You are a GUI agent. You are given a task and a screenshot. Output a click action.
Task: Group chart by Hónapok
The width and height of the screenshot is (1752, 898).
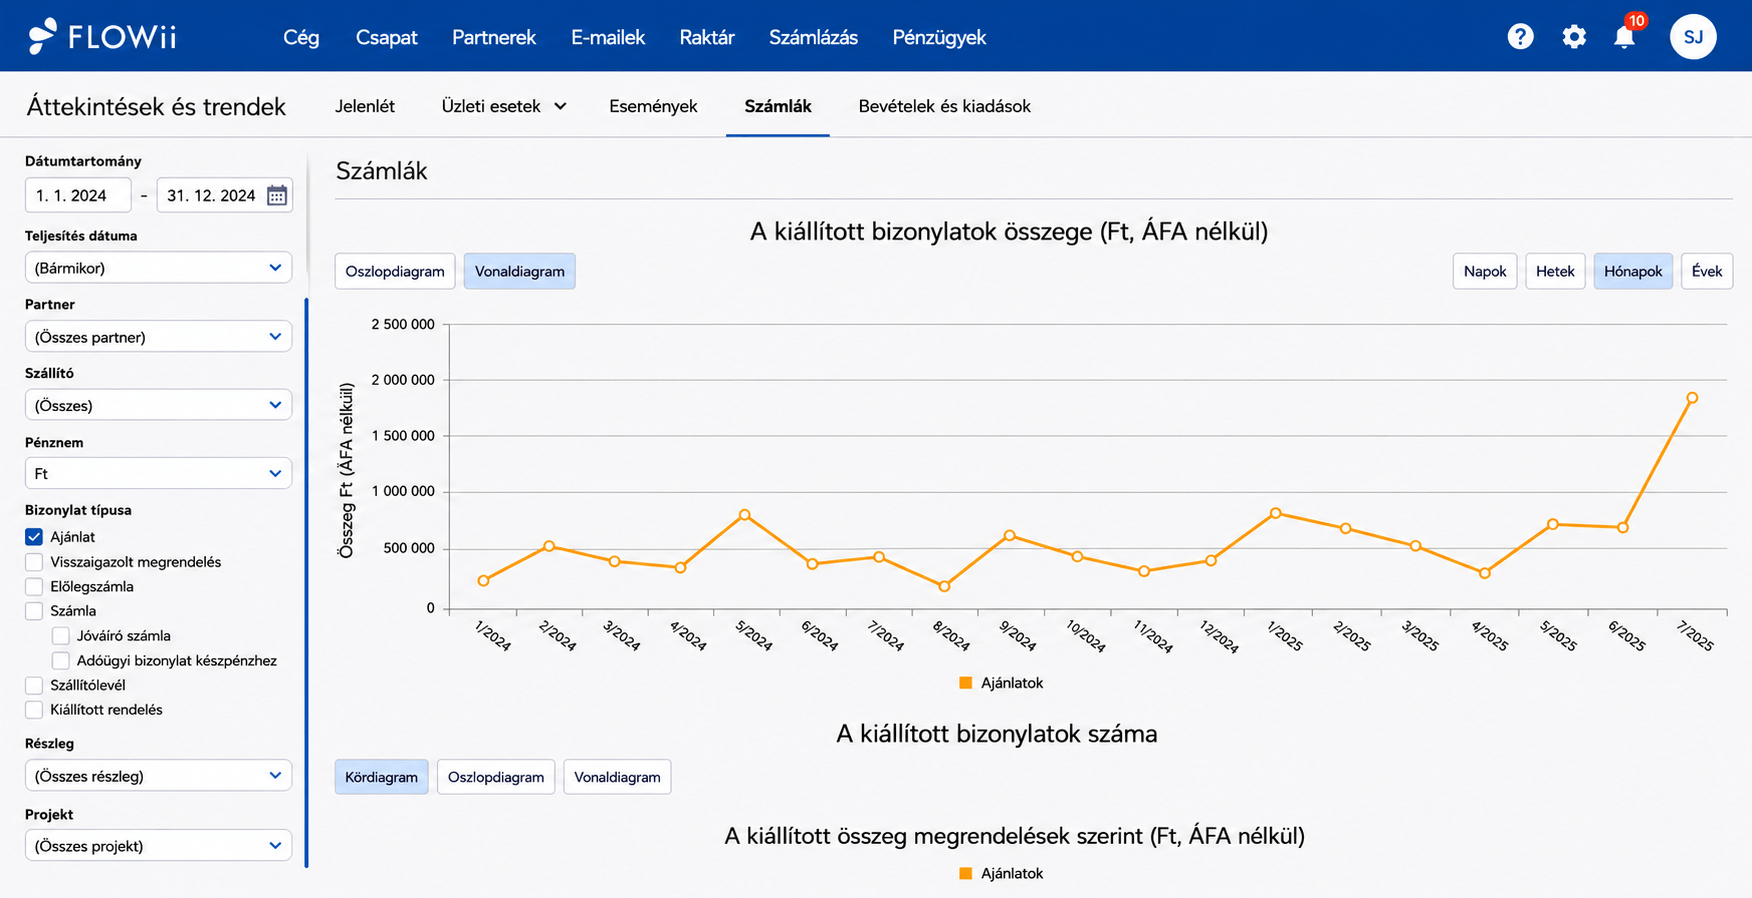pyautogui.click(x=1633, y=271)
